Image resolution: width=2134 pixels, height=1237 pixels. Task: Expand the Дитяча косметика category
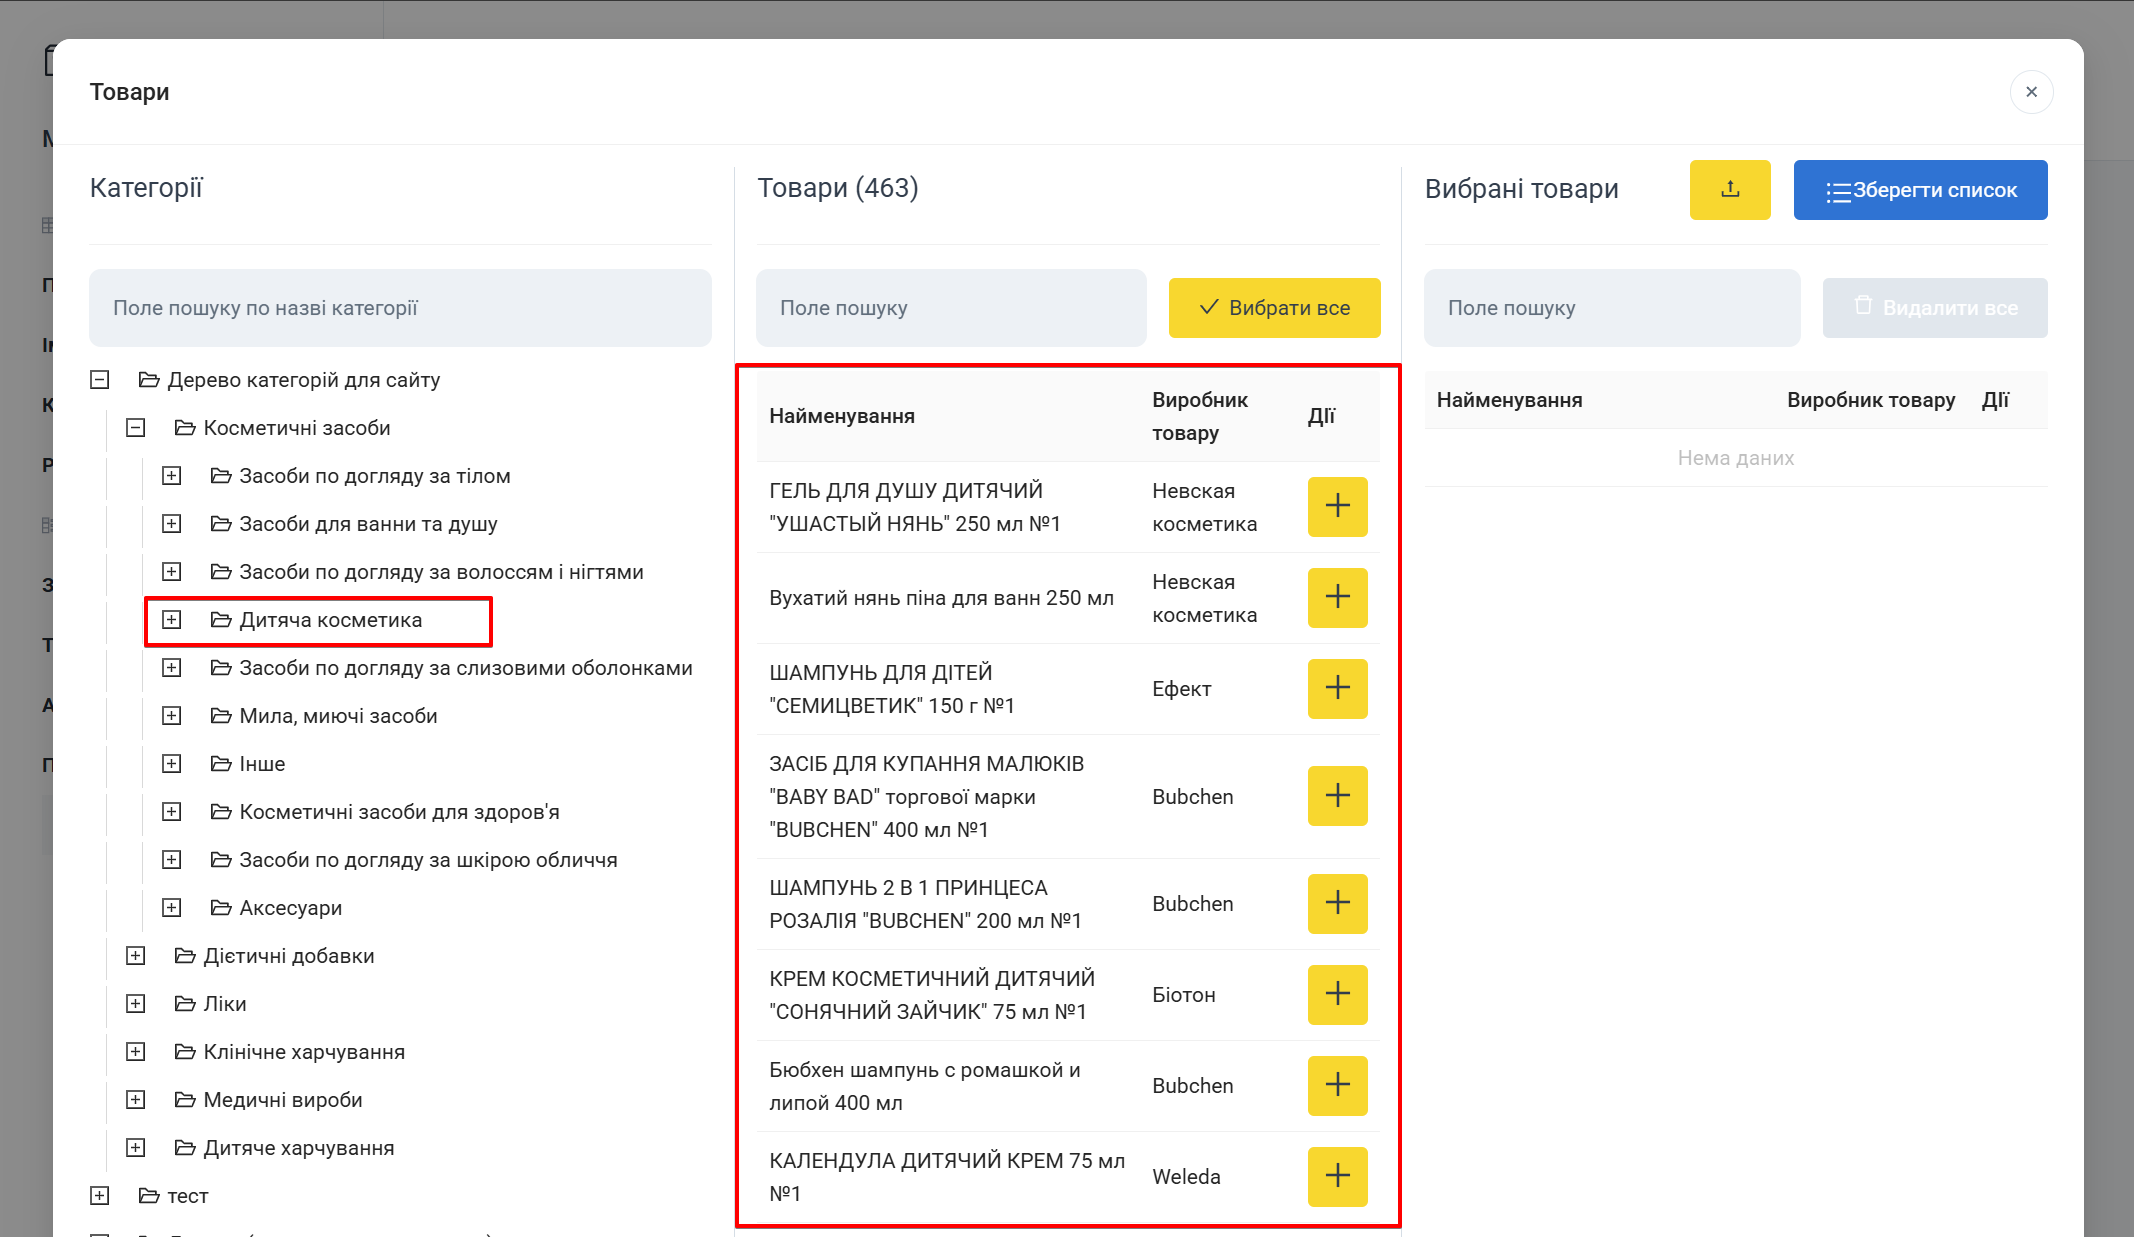point(172,620)
